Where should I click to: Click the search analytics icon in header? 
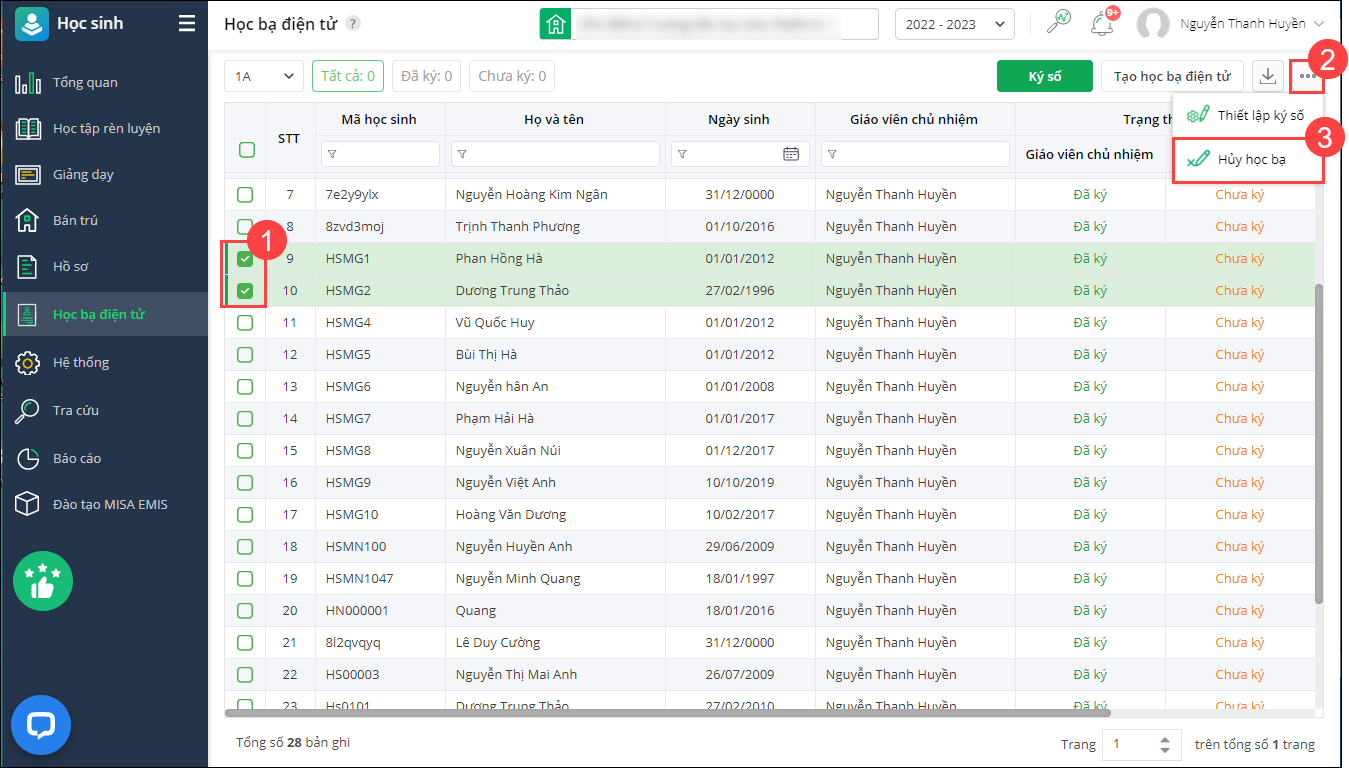tap(1058, 22)
